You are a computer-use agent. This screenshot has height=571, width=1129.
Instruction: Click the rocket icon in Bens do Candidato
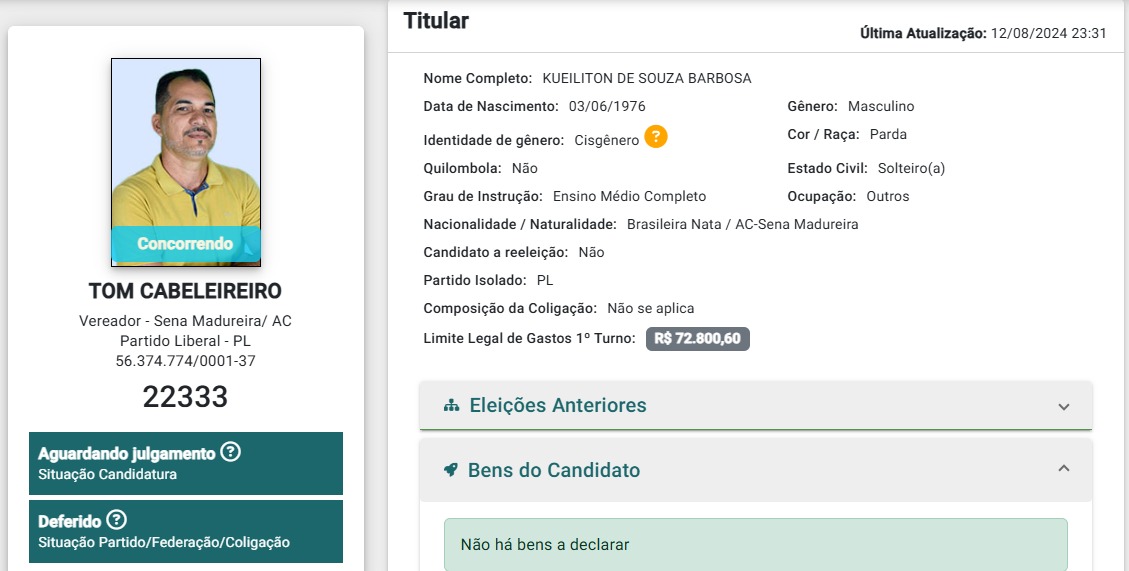click(x=451, y=470)
